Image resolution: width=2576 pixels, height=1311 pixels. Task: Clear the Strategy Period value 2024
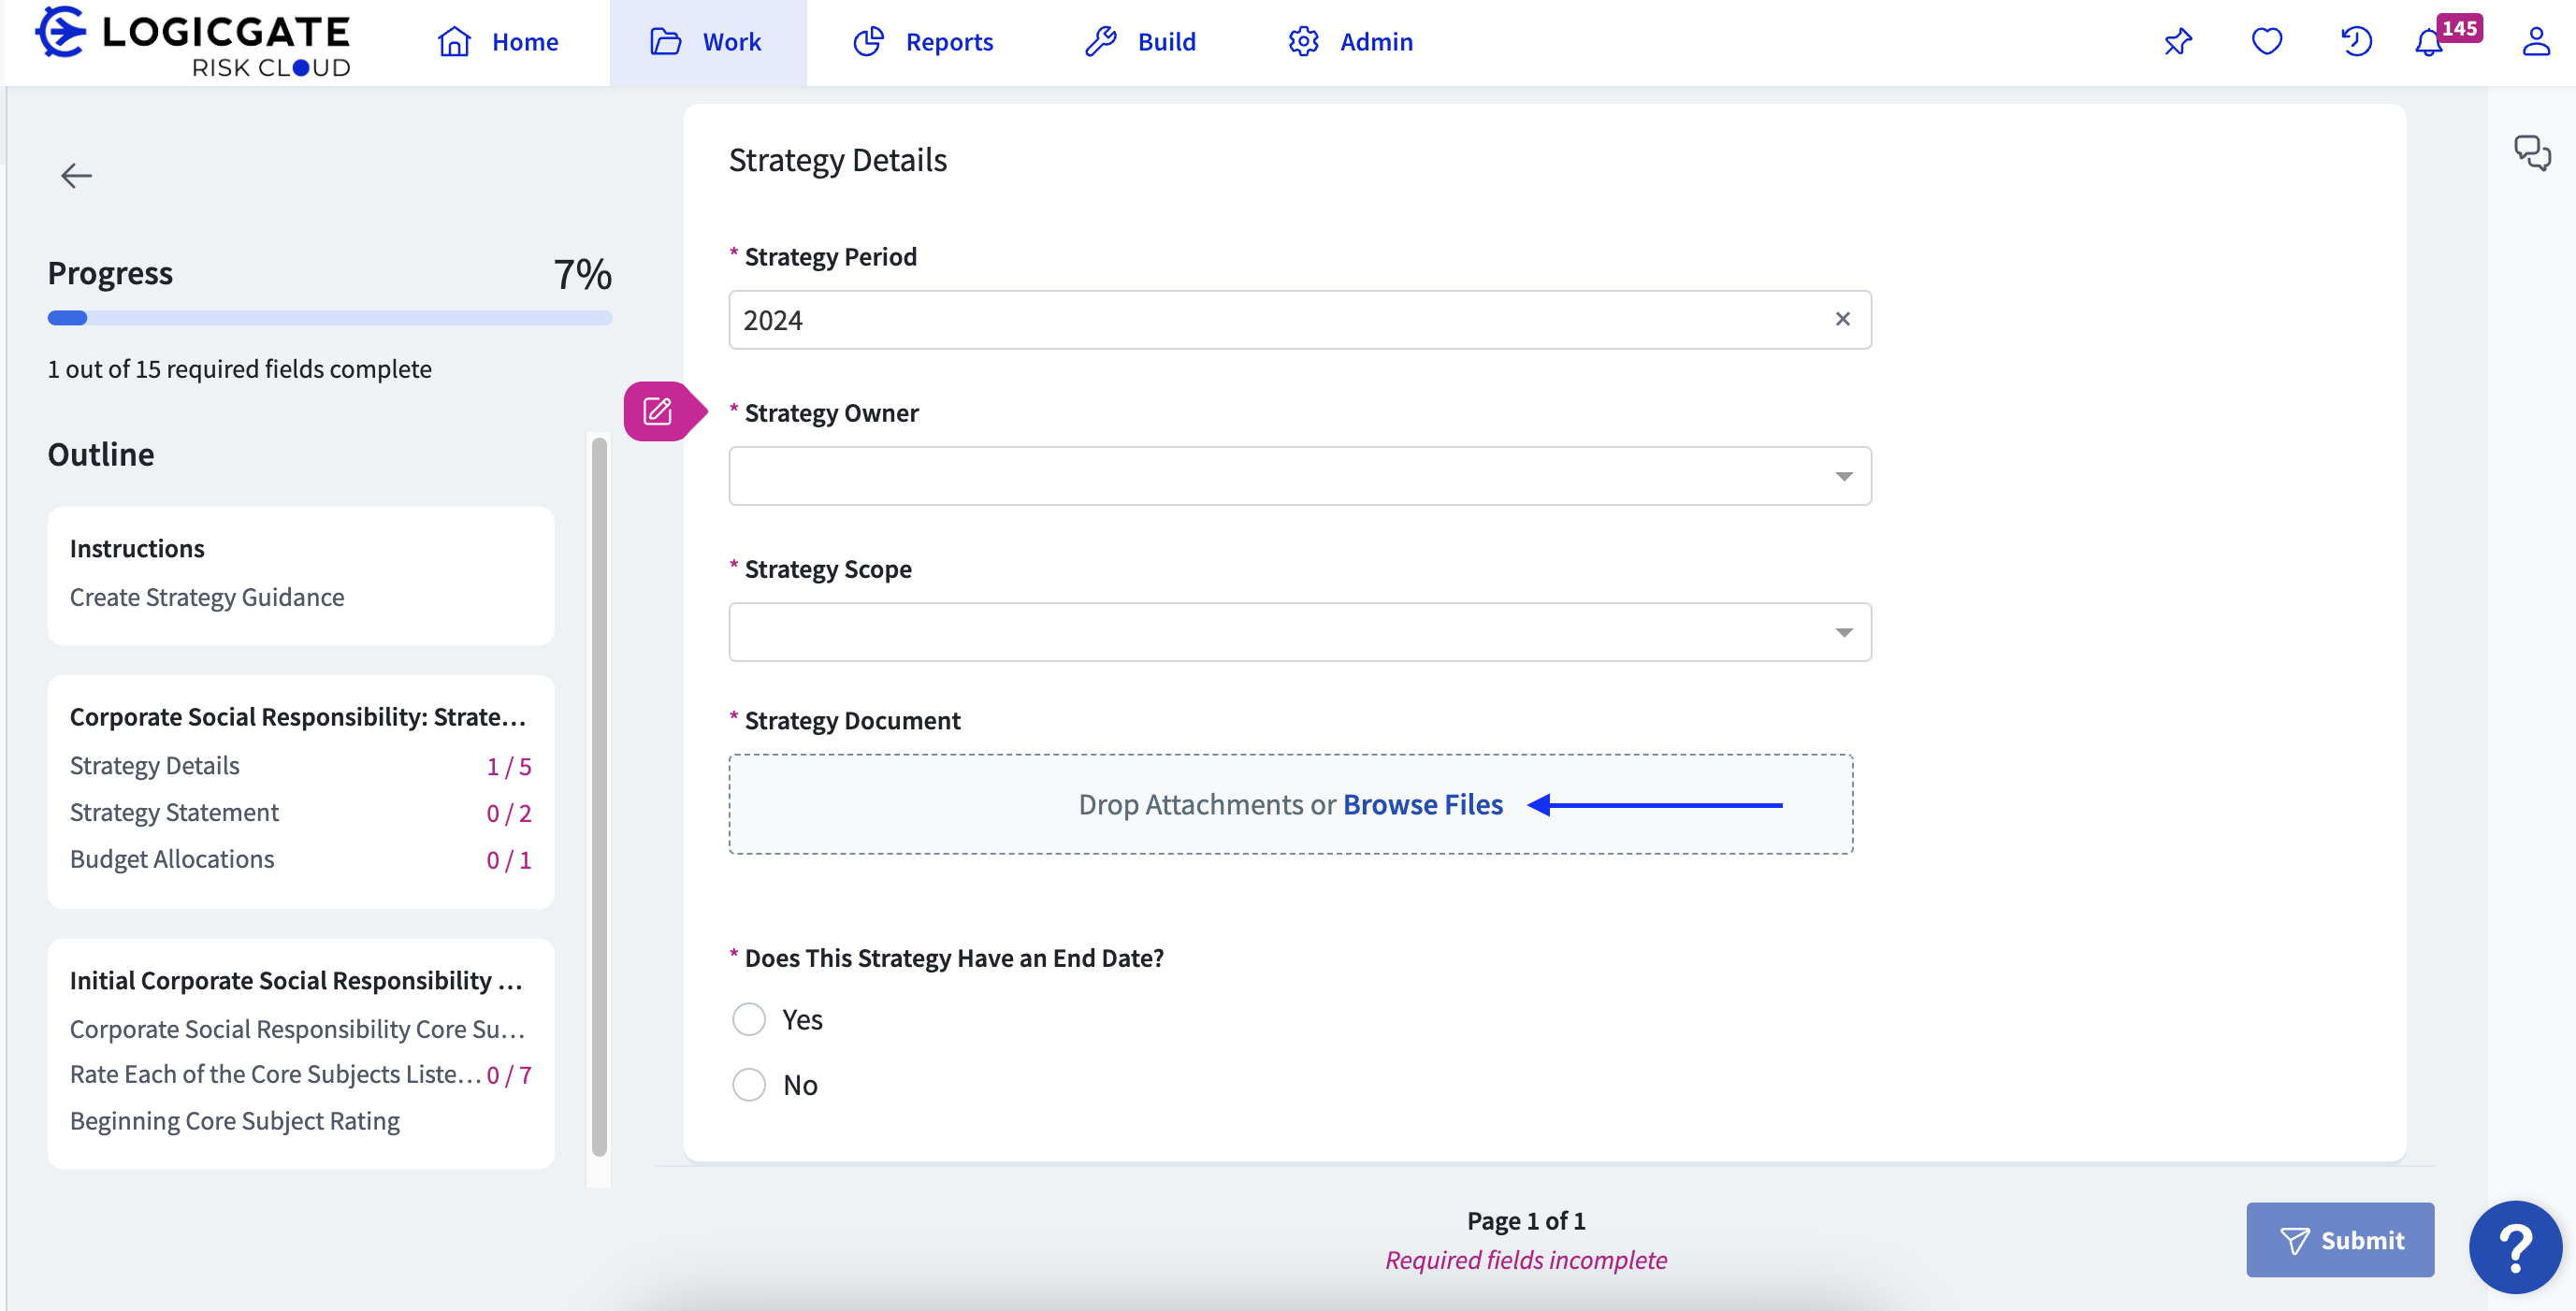click(1842, 319)
